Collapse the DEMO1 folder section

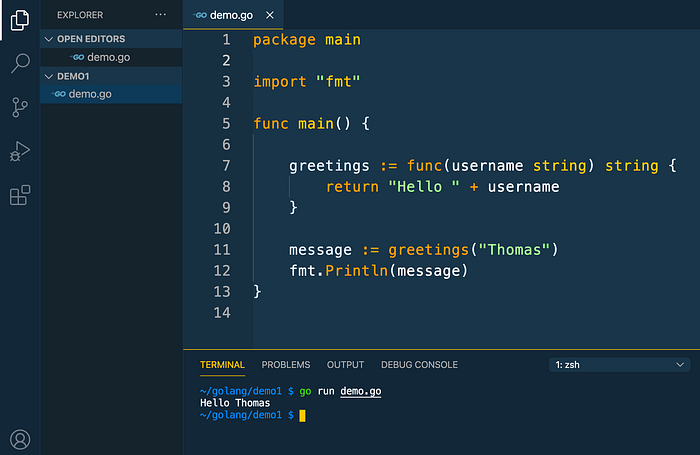[111, 76]
